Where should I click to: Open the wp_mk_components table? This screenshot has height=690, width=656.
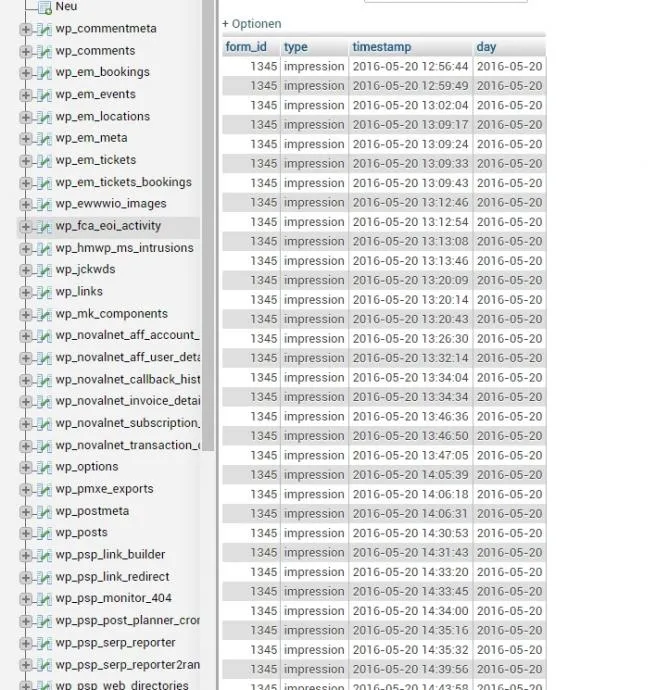click(x=112, y=314)
